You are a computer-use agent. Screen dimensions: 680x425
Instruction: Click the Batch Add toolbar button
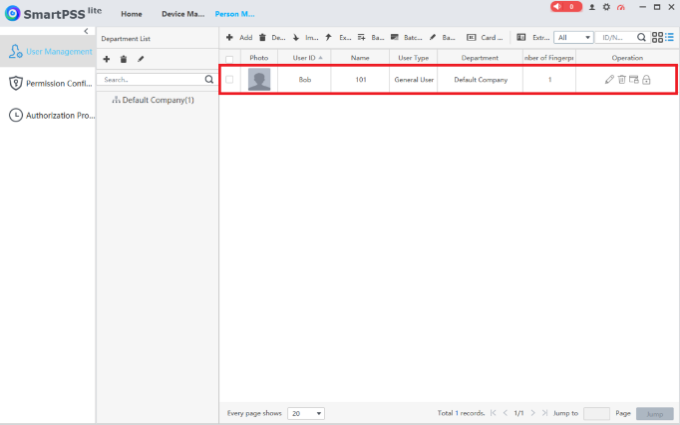pyautogui.click(x=371, y=38)
